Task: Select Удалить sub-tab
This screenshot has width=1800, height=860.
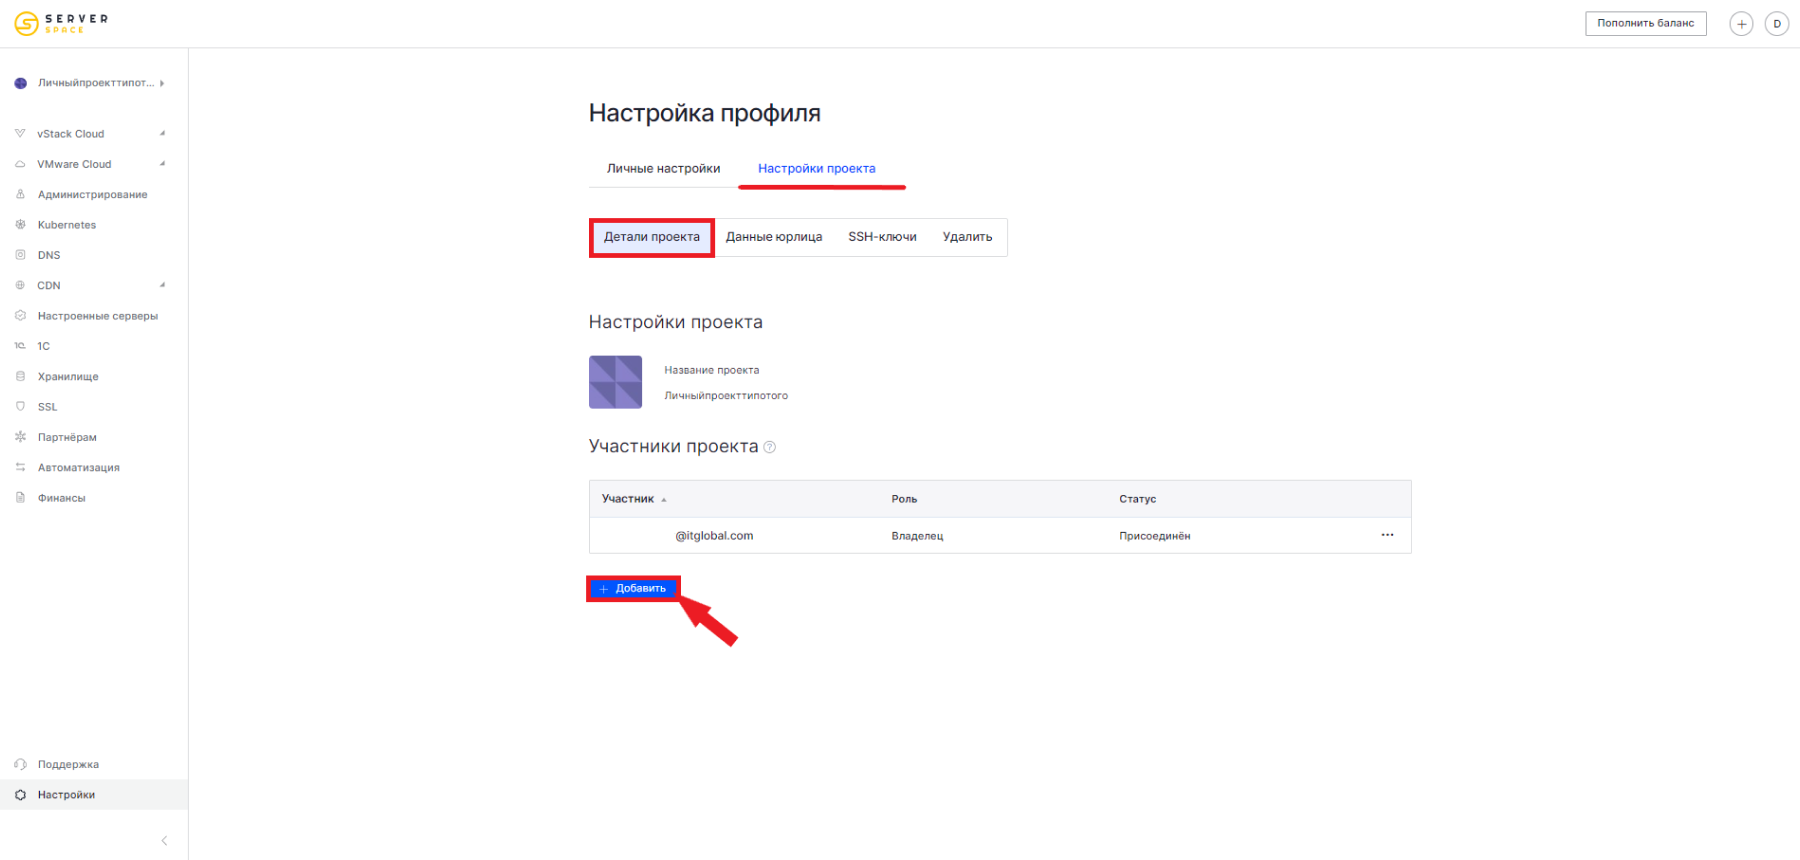Action: click(967, 237)
